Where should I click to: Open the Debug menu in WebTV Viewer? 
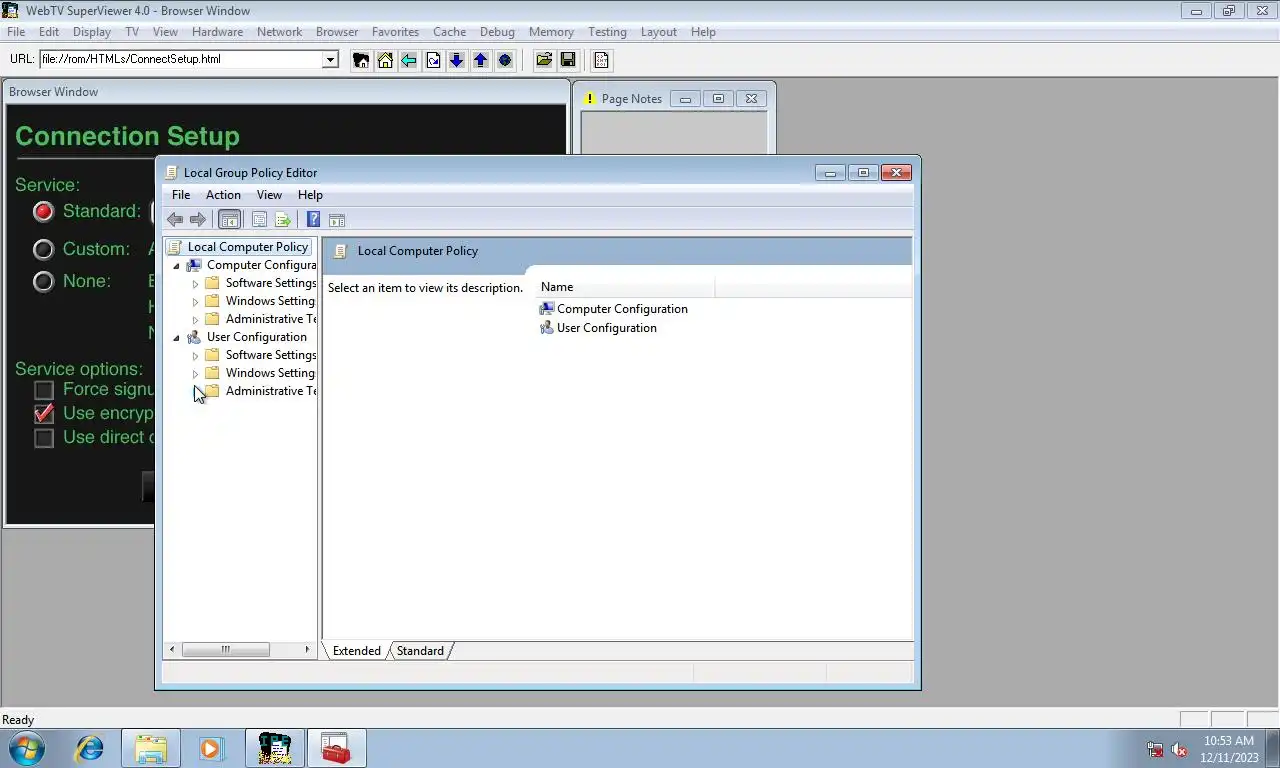(497, 32)
